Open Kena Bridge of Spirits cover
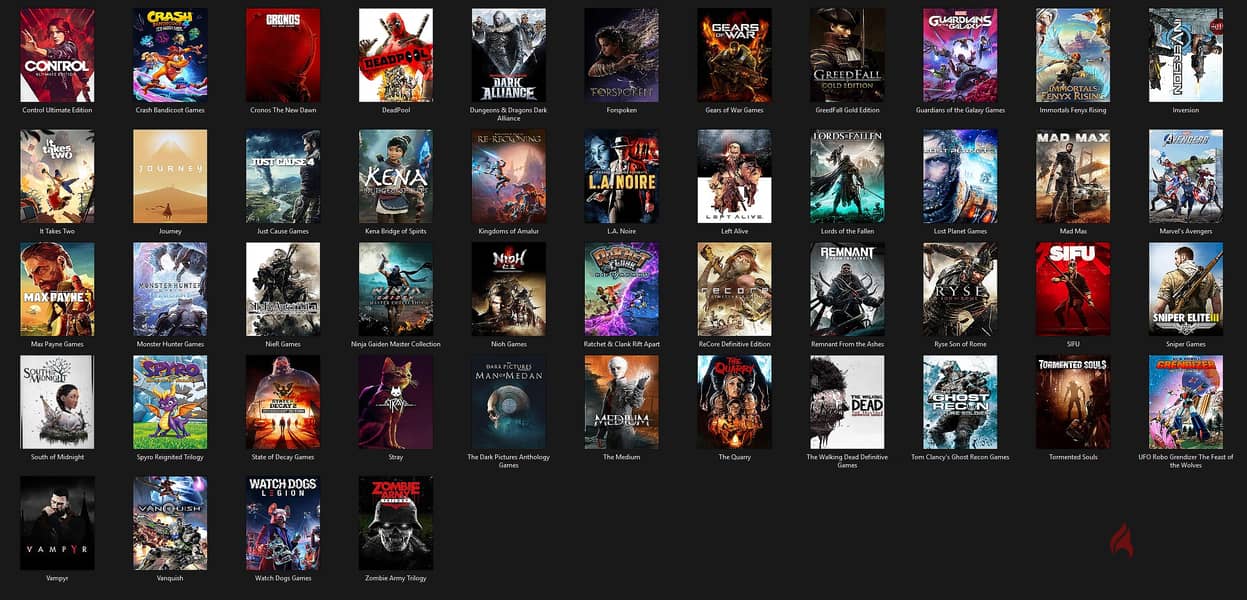The image size is (1247, 600). [x=396, y=176]
